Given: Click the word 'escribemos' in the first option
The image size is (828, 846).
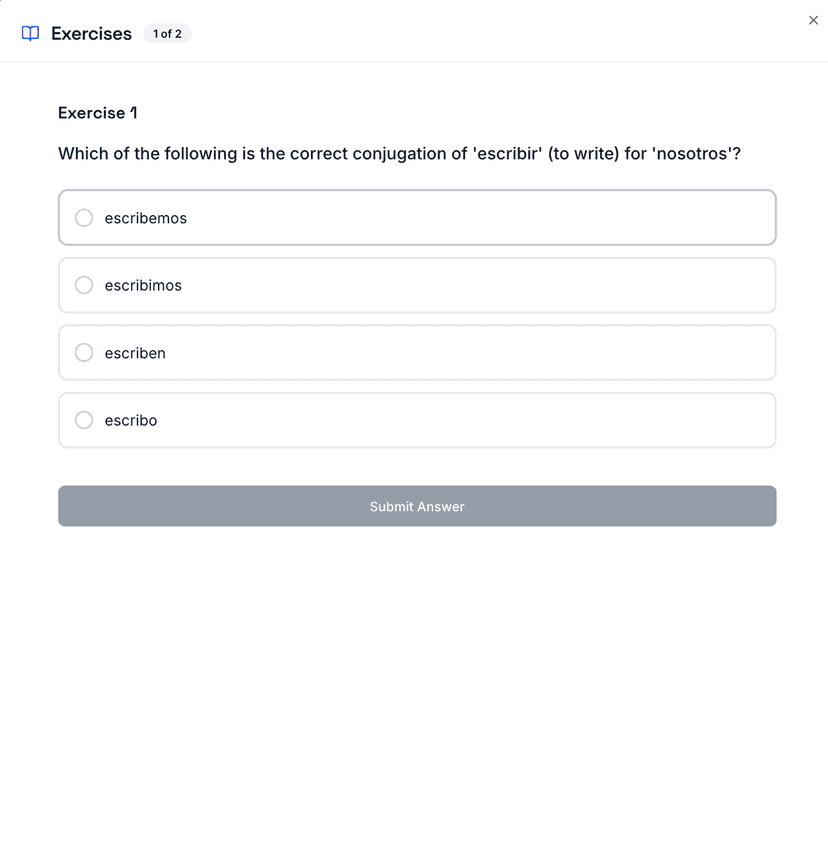Looking at the screenshot, I should coord(146,218).
